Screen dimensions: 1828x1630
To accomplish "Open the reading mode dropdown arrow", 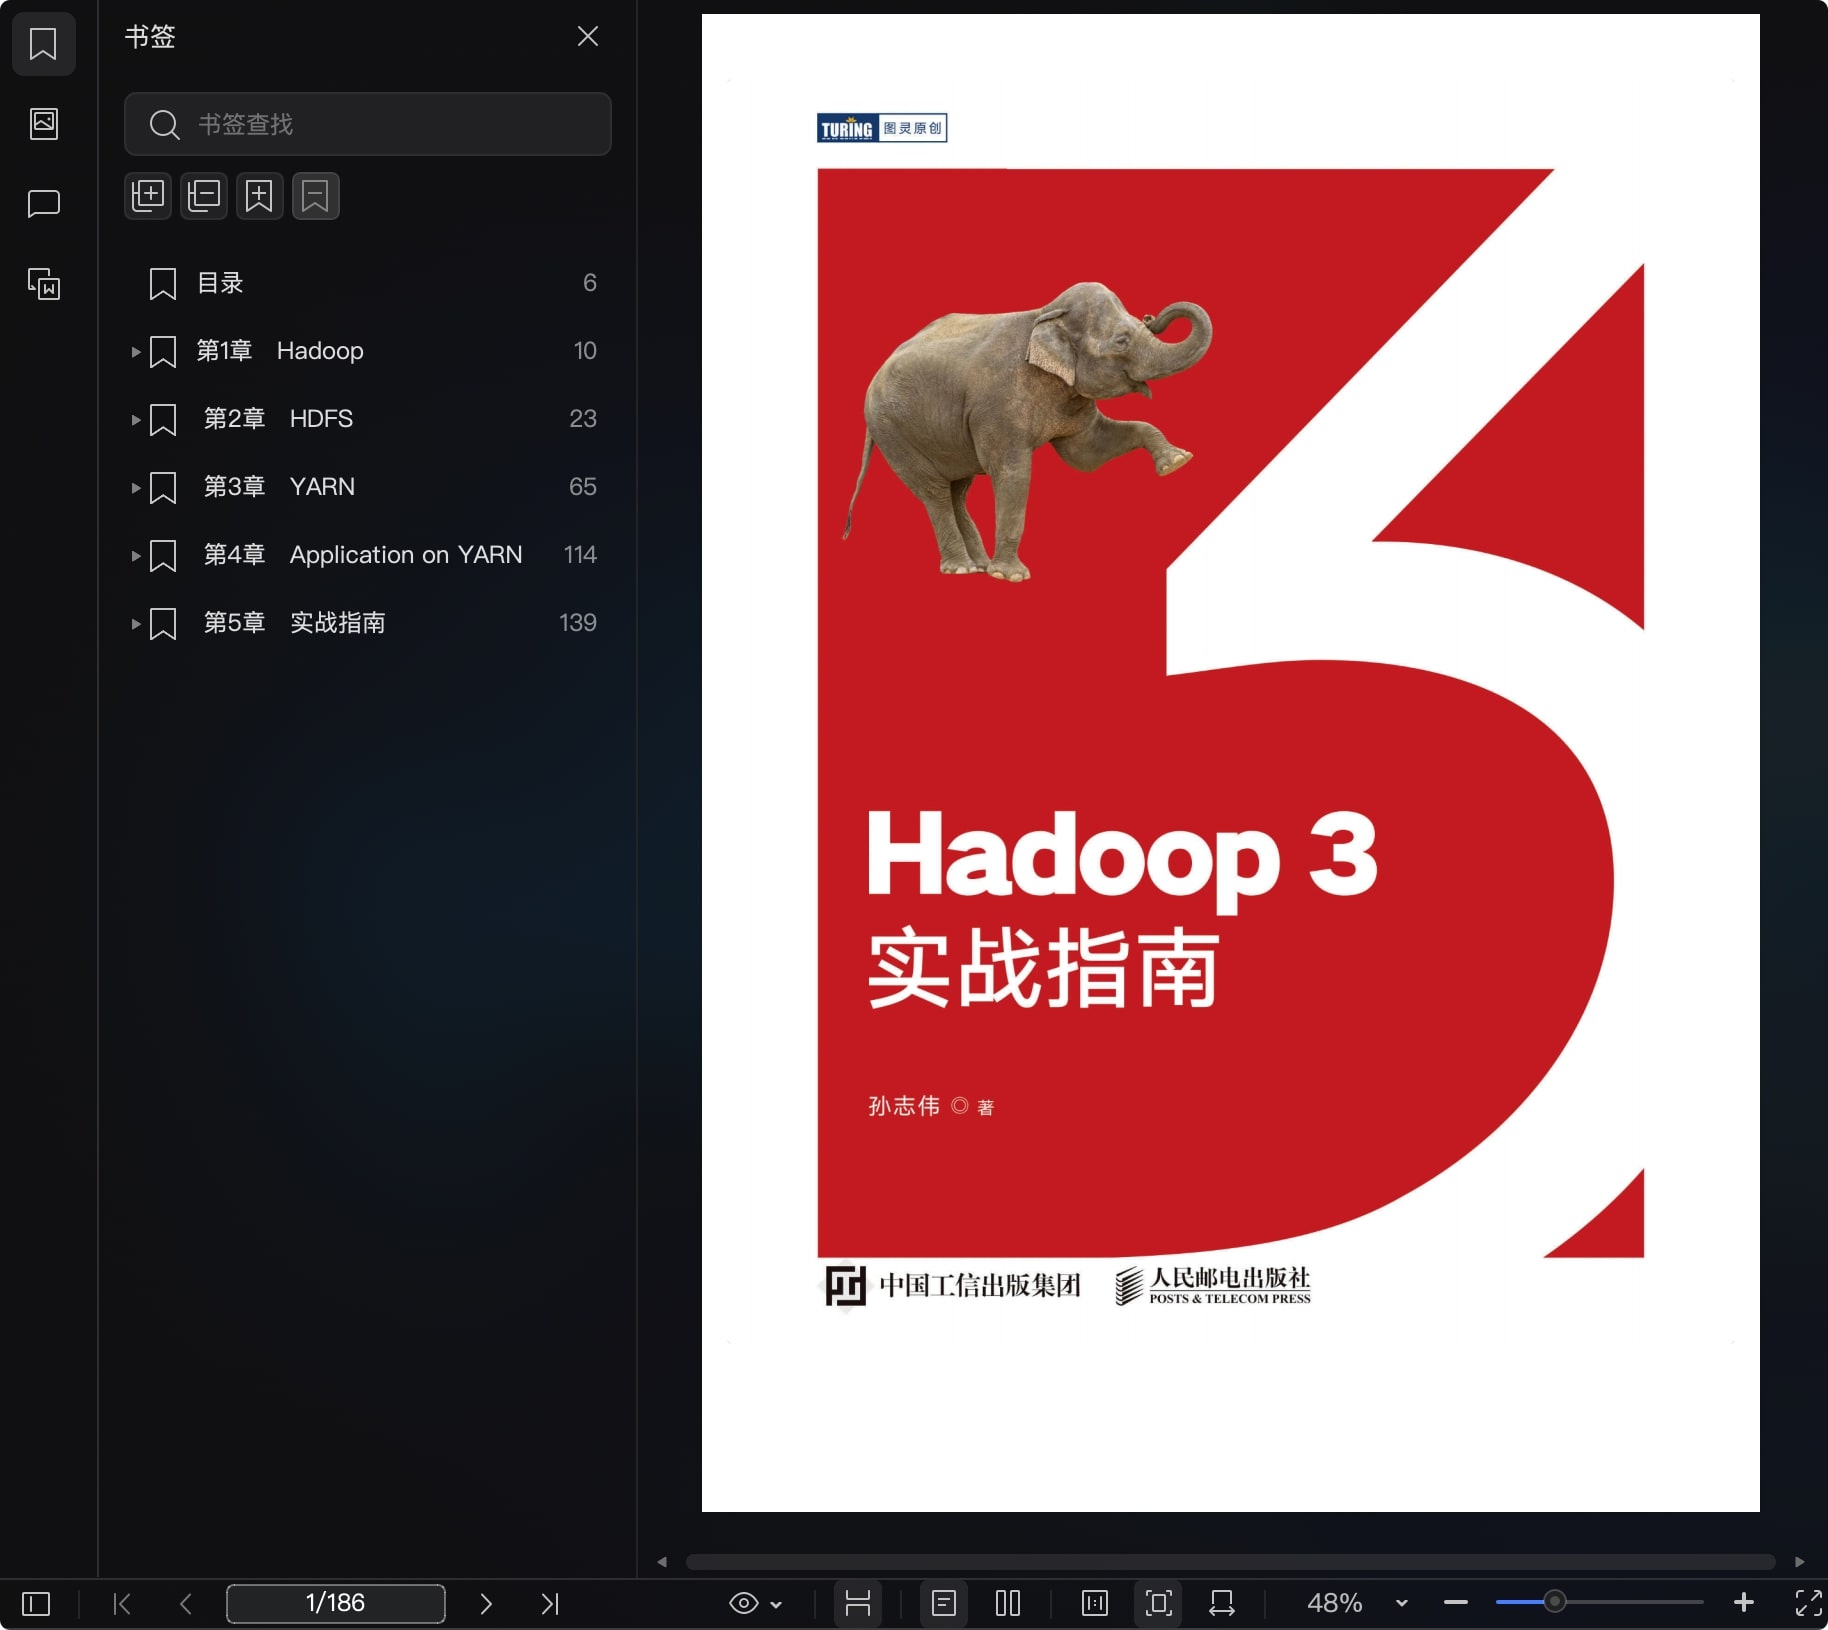I will coord(776,1605).
